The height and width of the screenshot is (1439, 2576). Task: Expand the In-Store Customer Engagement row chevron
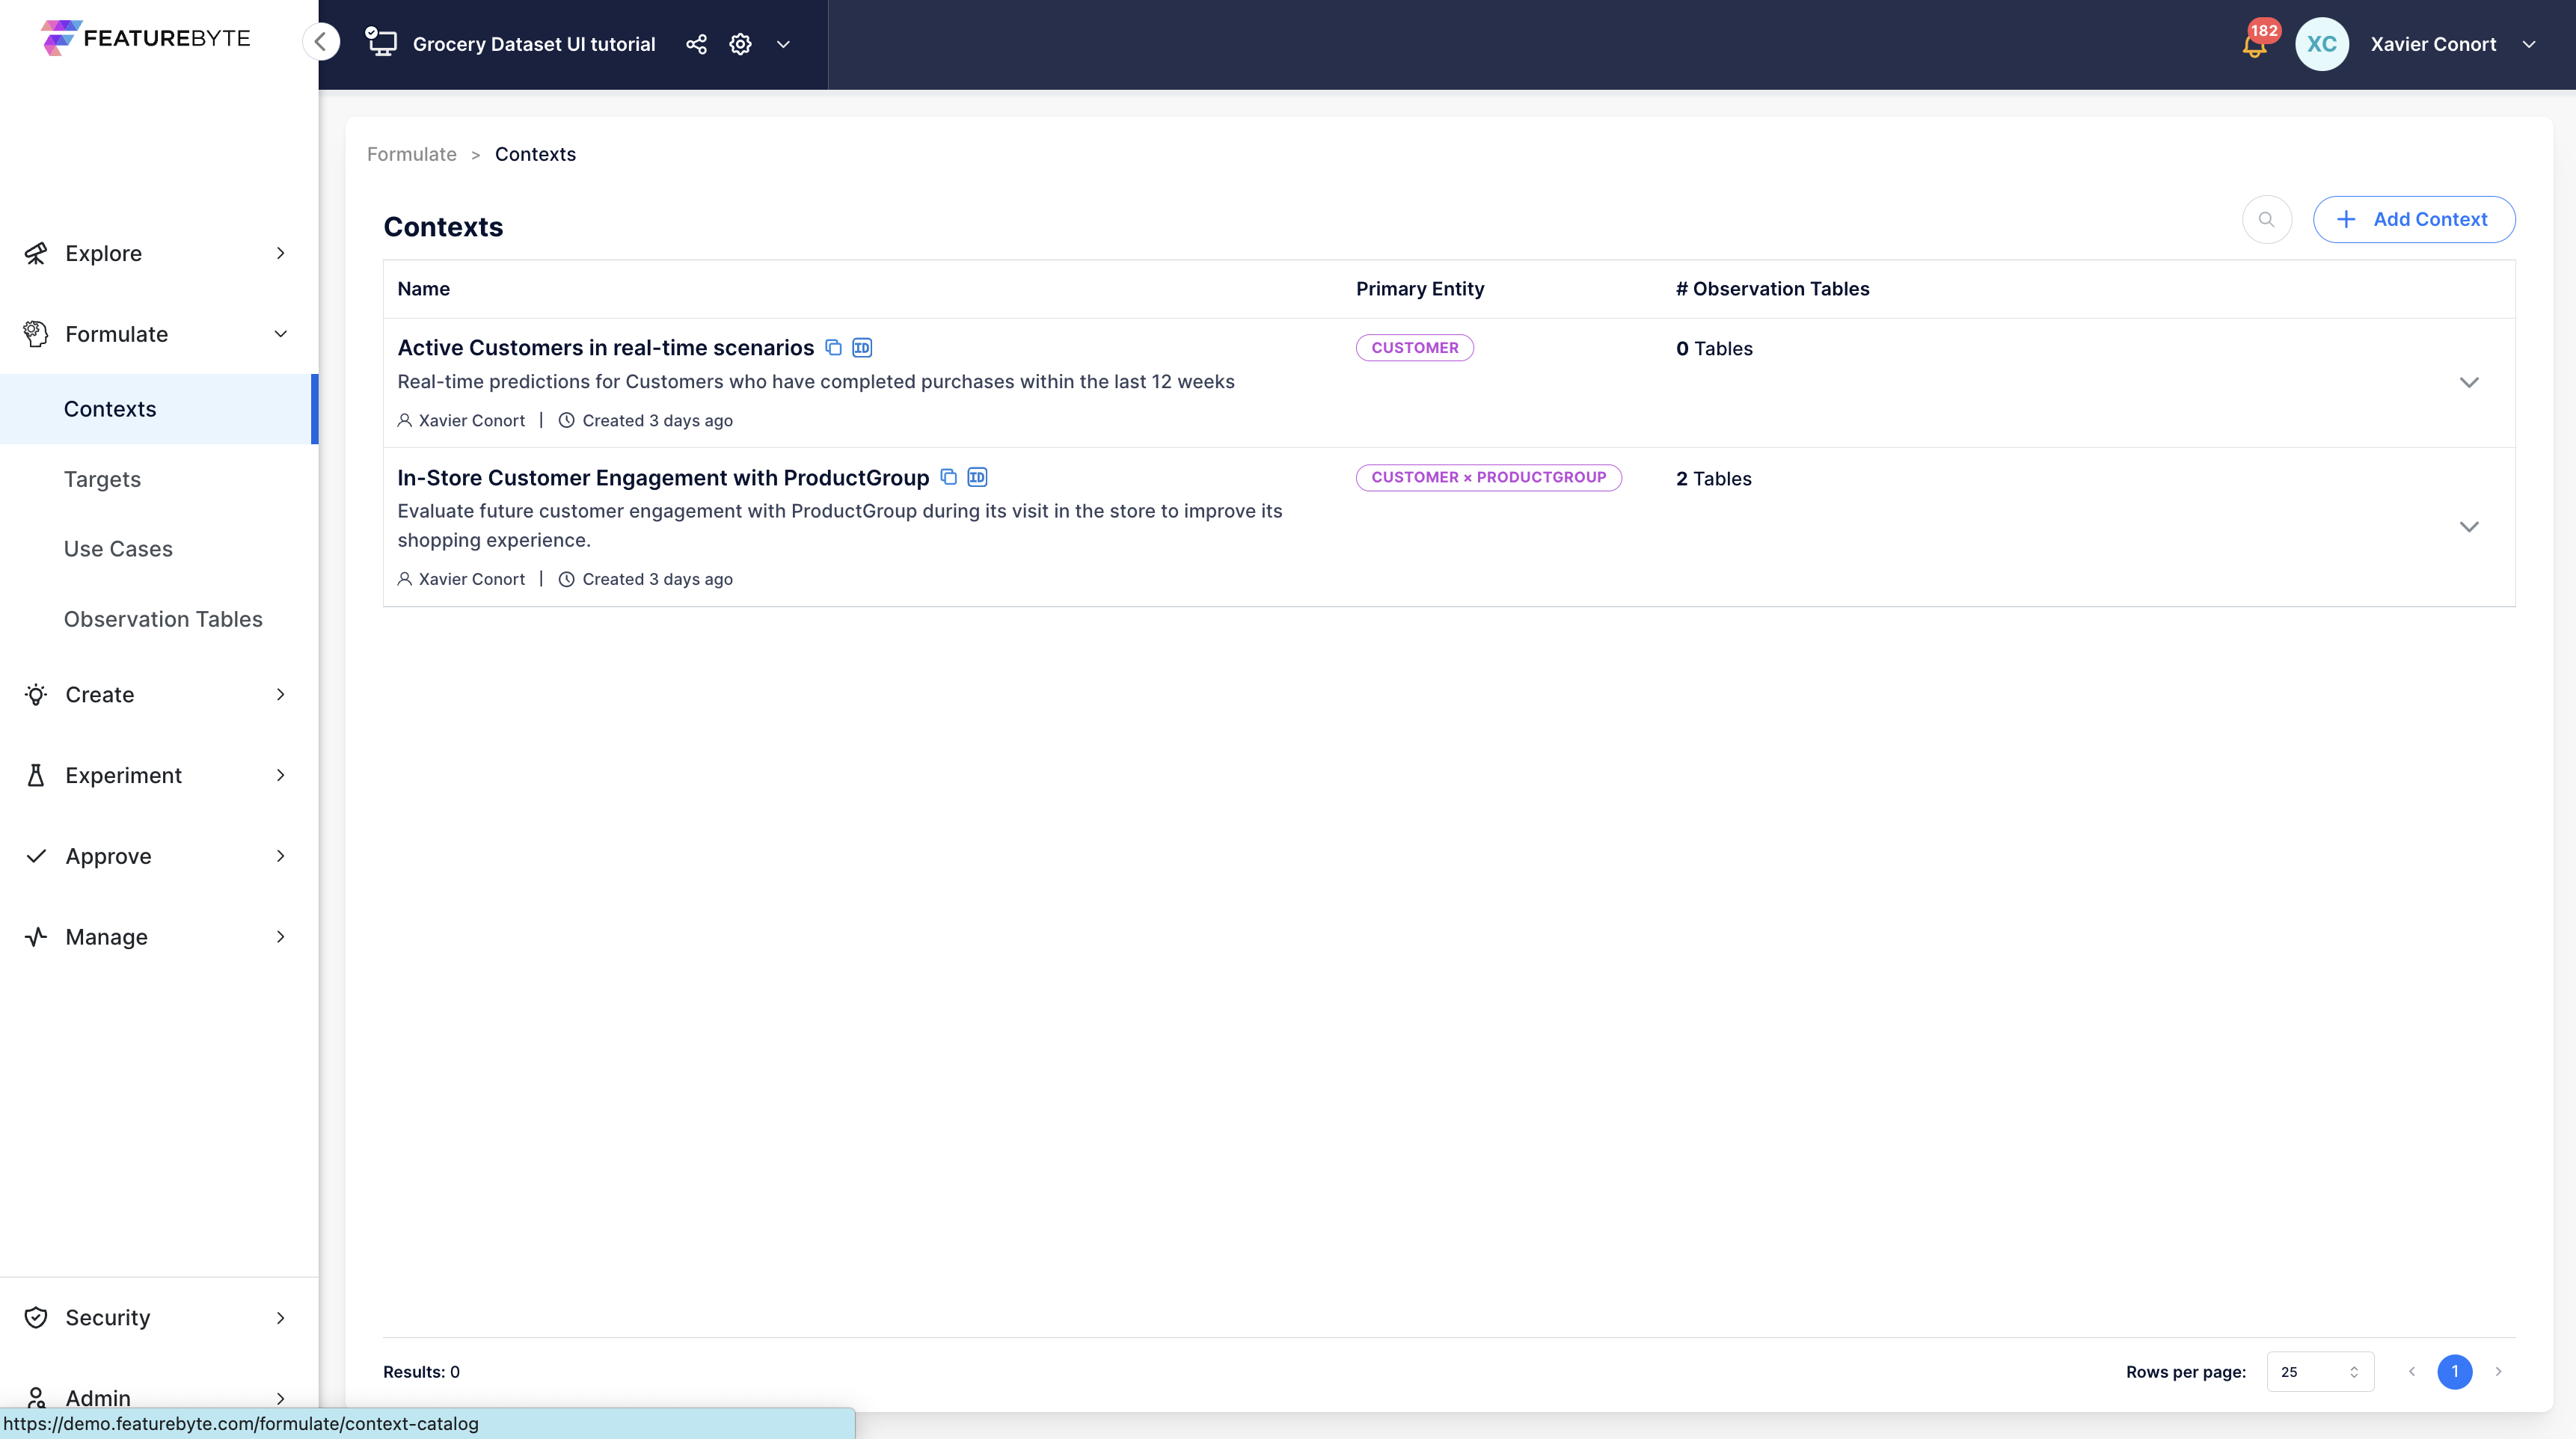tap(2468, 526)
